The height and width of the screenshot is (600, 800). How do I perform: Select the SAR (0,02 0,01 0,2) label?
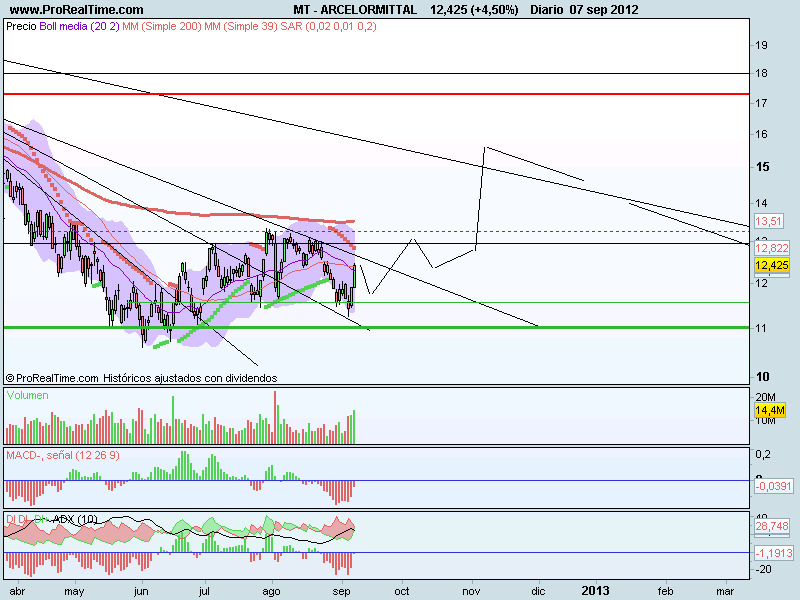[329, 26]
